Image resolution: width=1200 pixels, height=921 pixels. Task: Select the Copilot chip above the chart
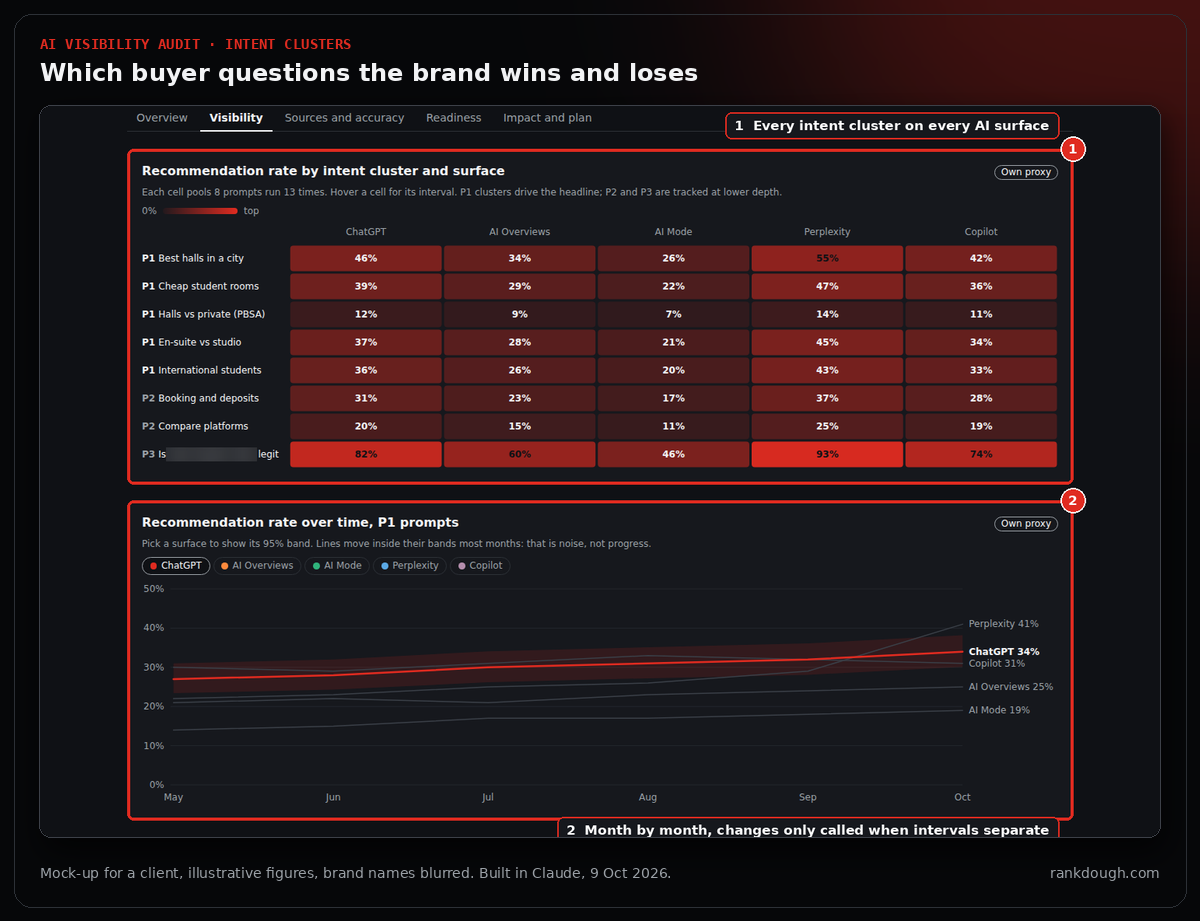[480, 566]
